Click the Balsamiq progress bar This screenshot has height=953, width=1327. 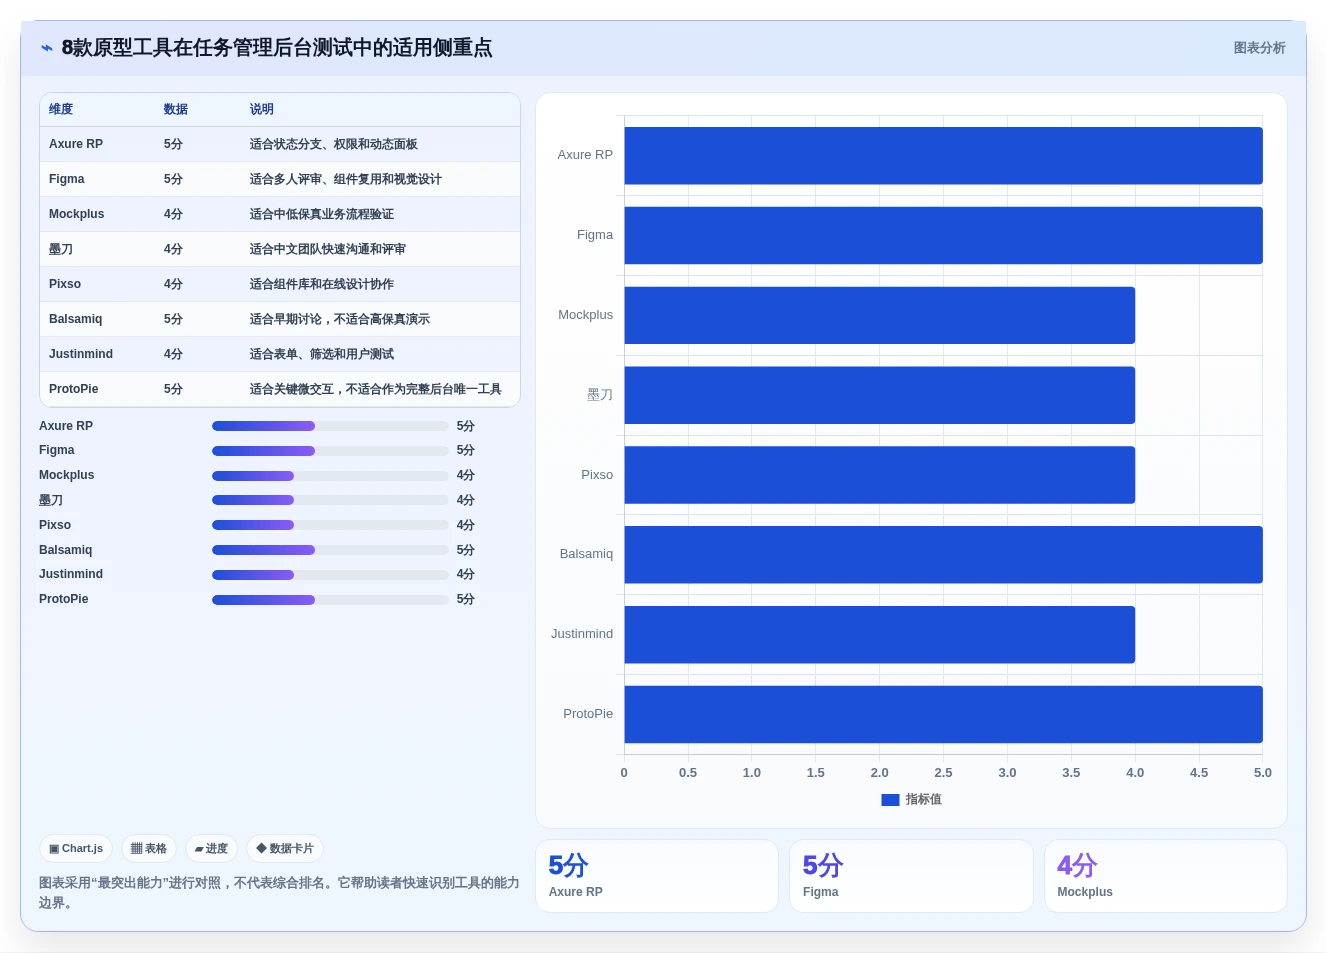tap(330, 550)
